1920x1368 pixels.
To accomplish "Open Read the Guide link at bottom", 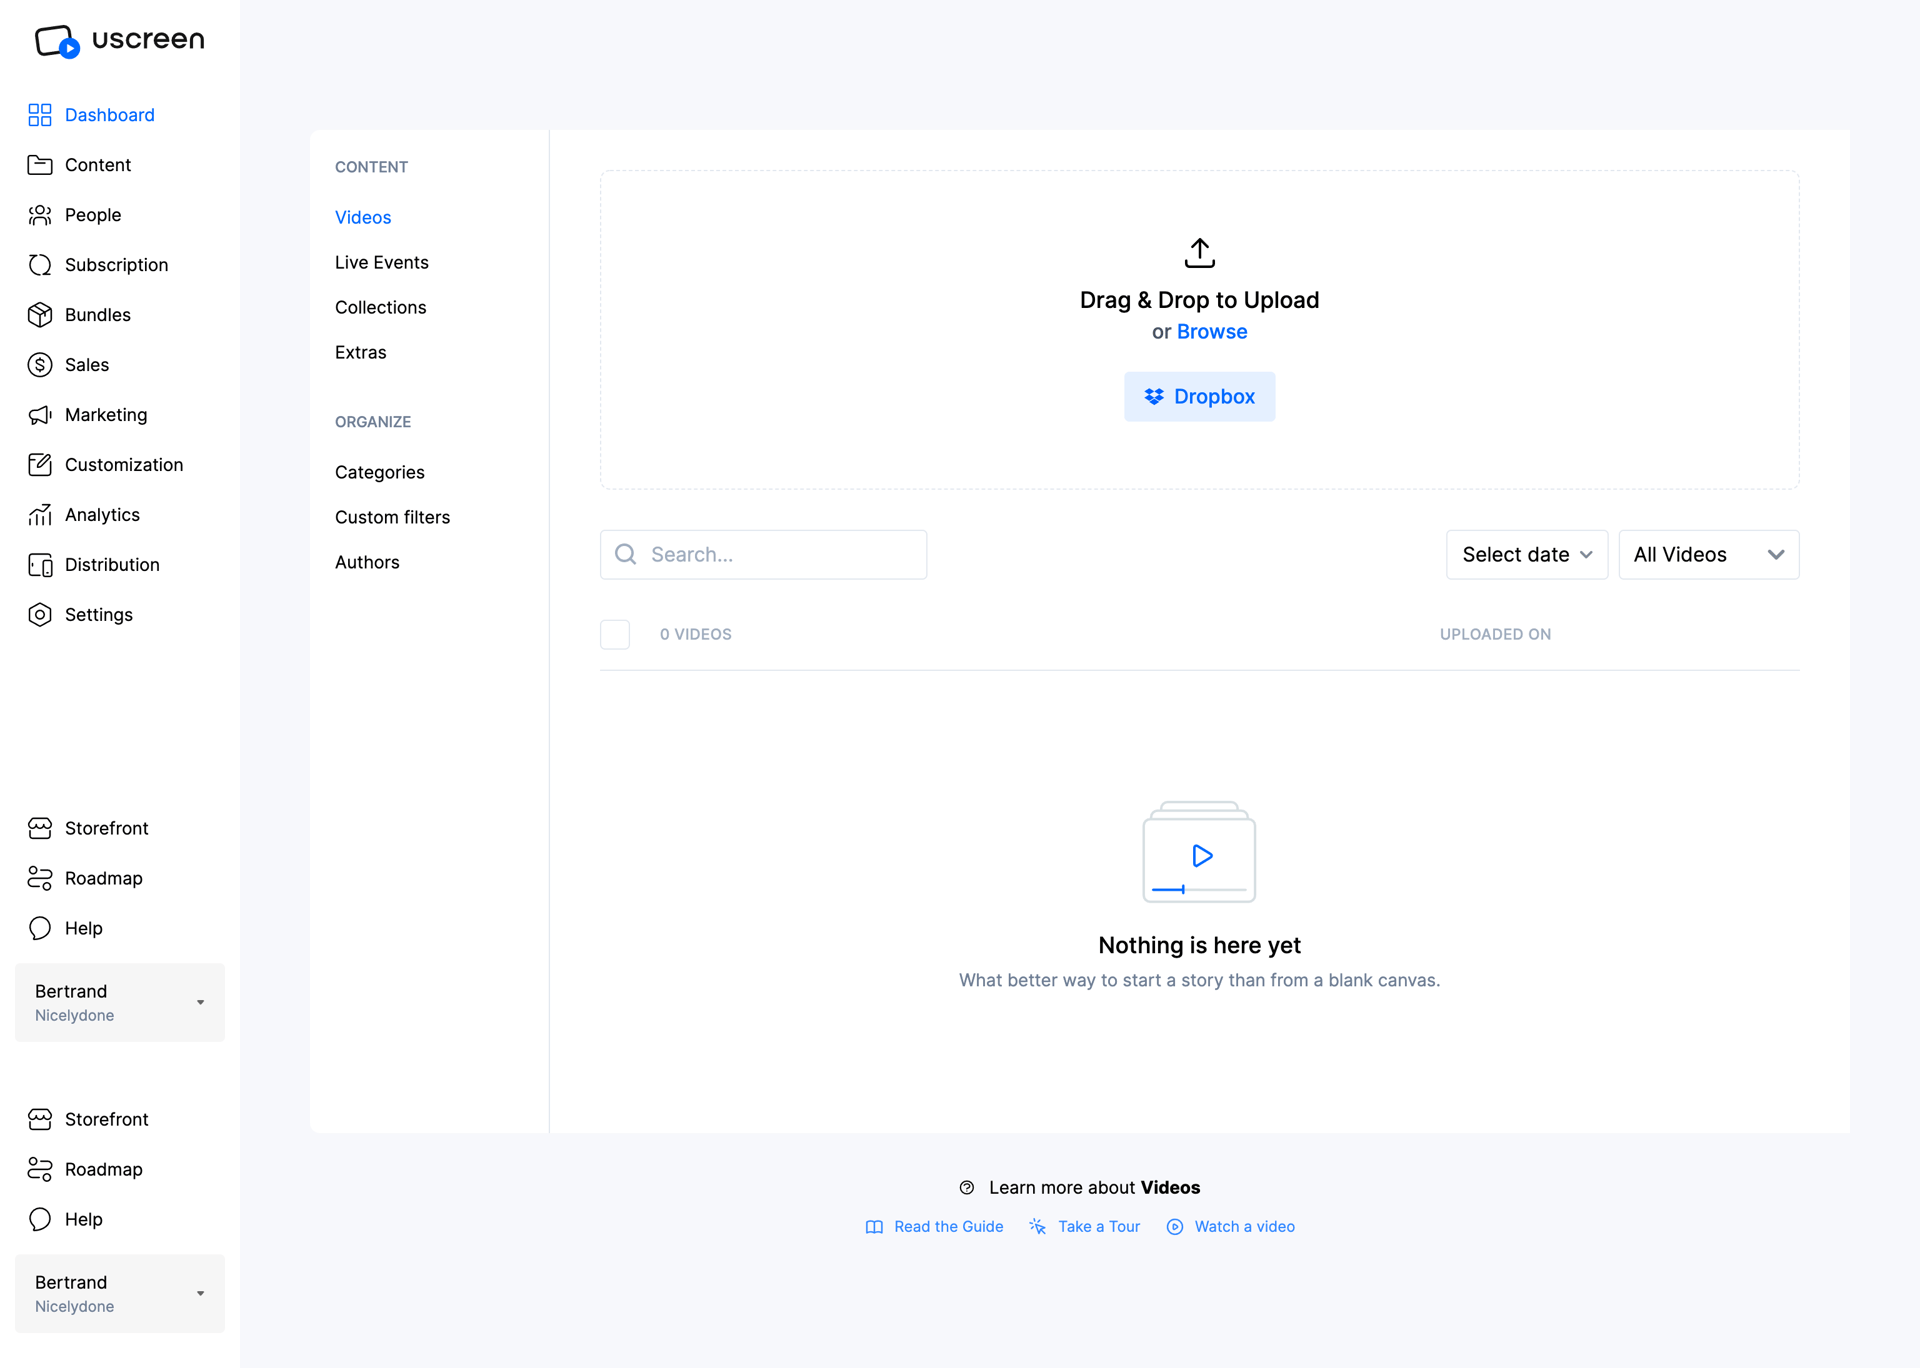I will 948,1226.
